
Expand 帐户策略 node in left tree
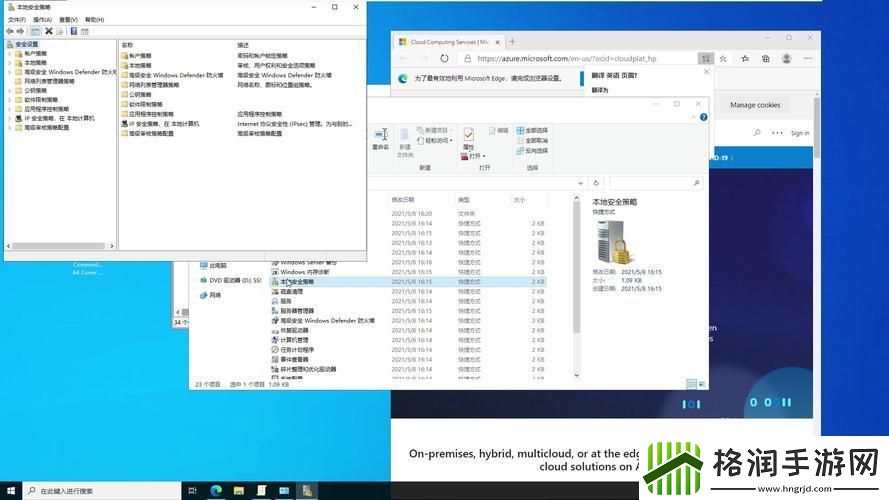point(10,54)
